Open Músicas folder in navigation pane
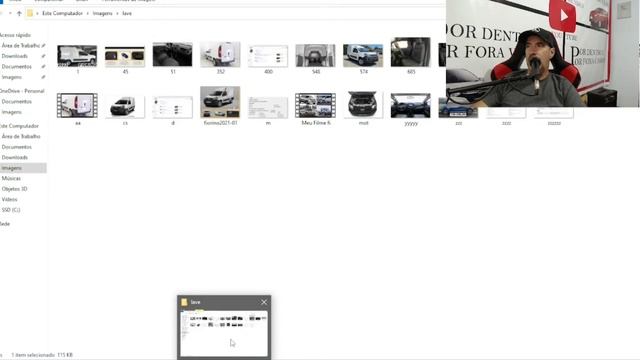The height and width of the screenshot is (360, 640). click(x=11, y=178)
